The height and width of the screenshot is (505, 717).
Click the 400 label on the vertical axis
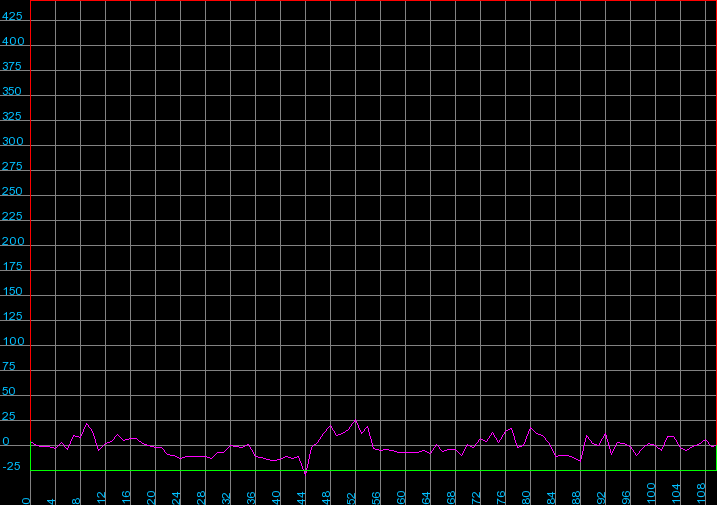point(13,41)
